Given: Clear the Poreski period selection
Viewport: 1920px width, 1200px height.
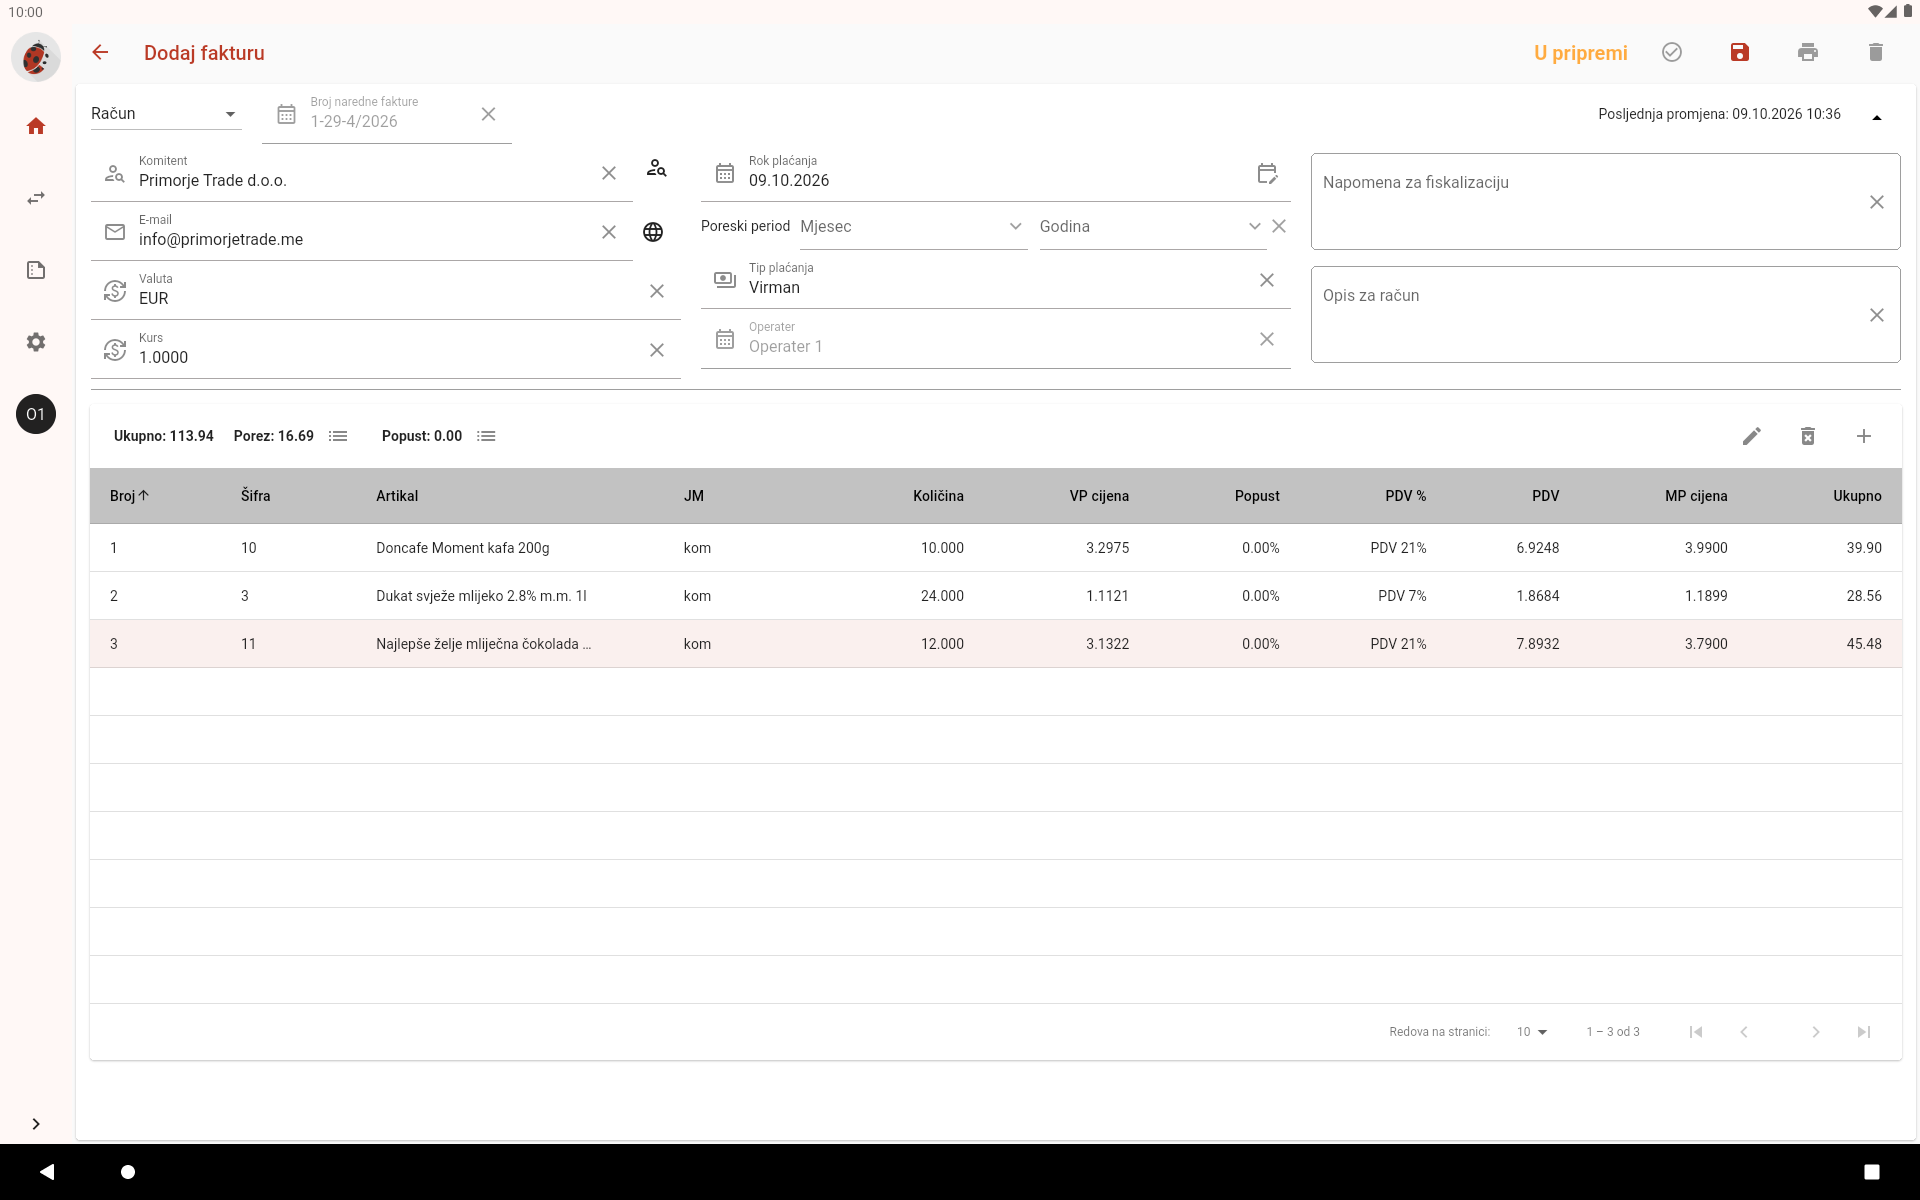Looking at the screenshot, I should point(1279,226).
